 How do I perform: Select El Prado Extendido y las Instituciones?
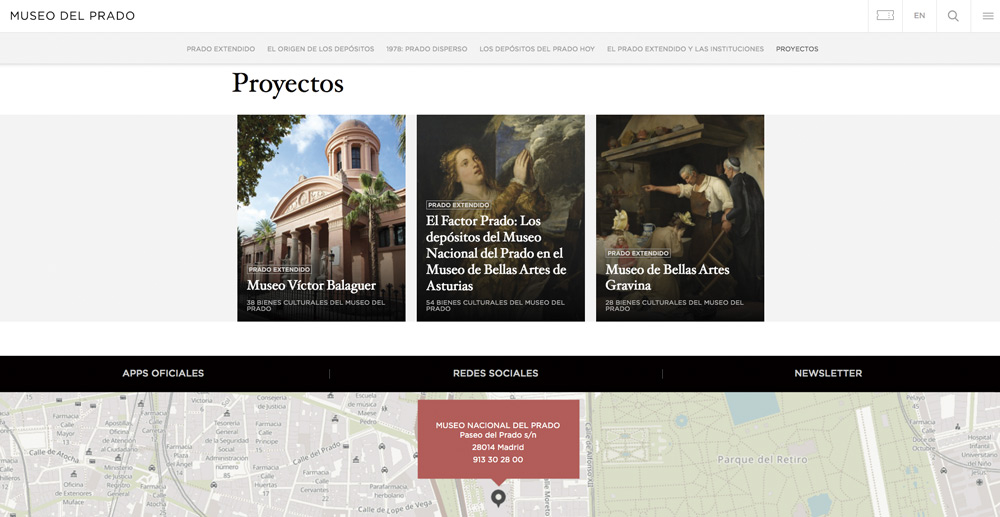click(684, 49)
